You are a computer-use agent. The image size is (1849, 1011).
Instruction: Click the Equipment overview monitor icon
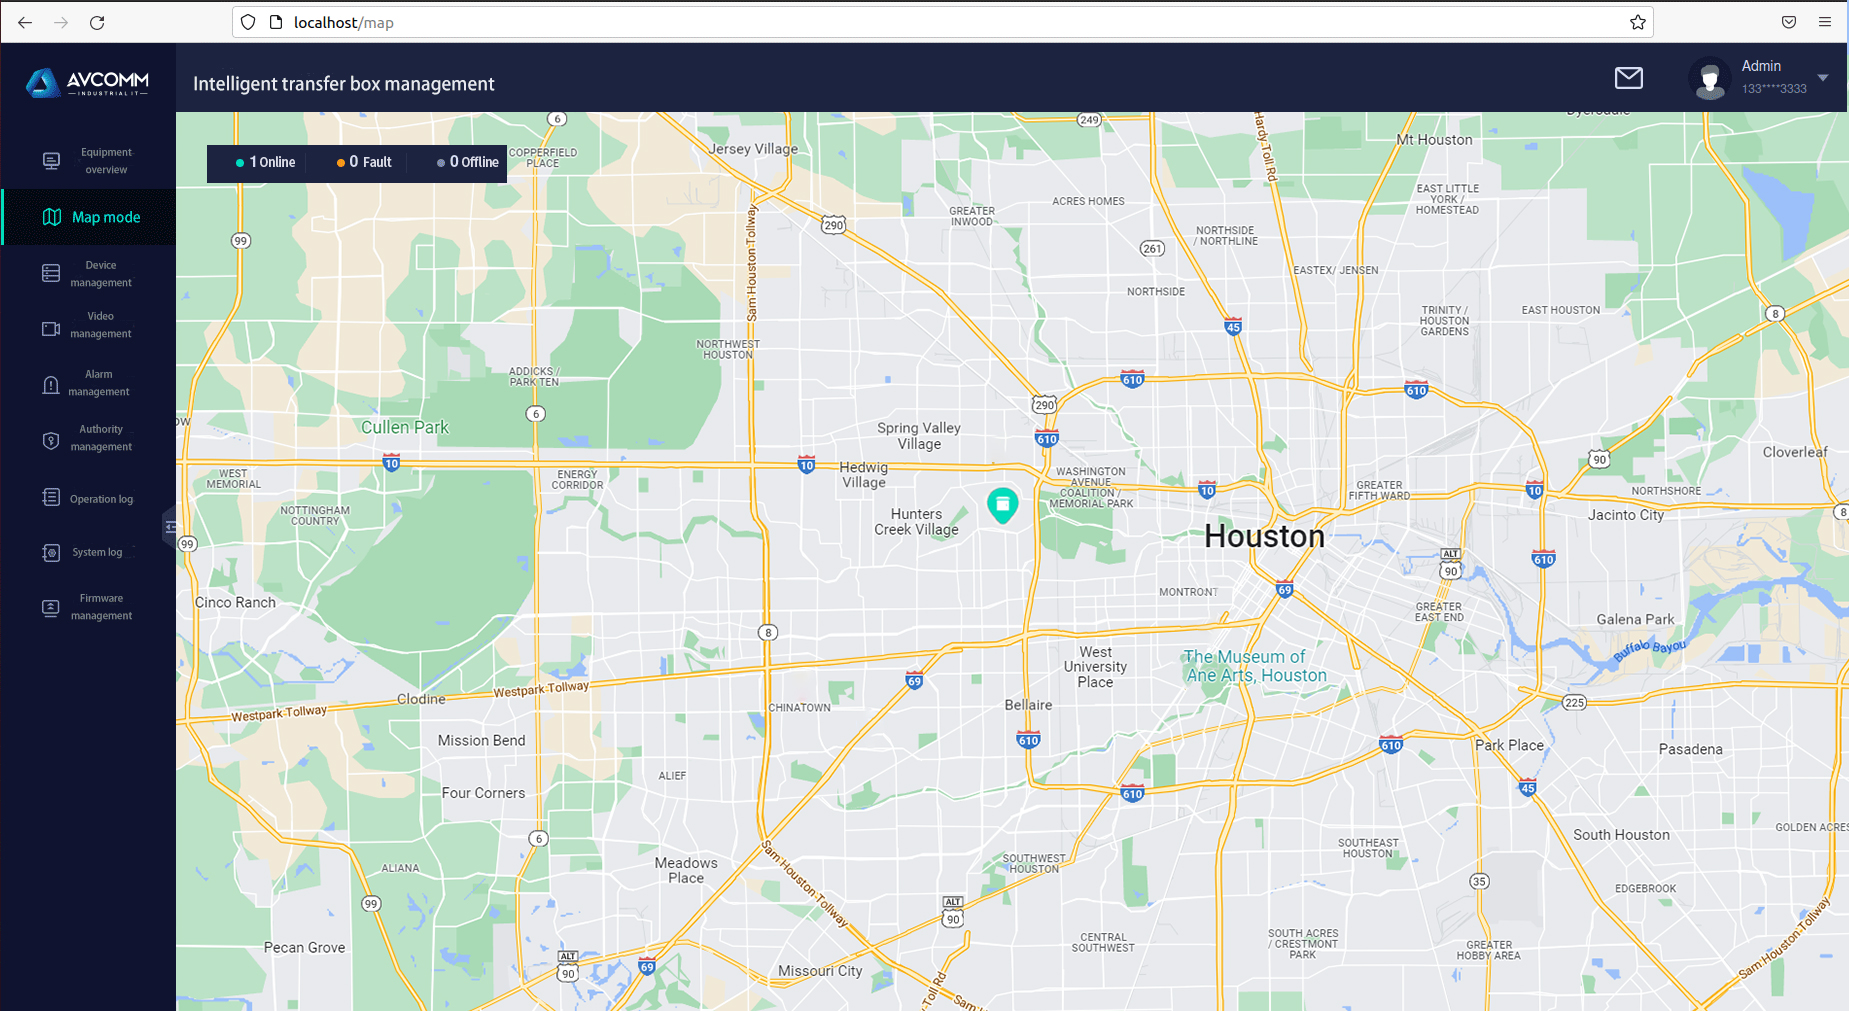[51, 161]
